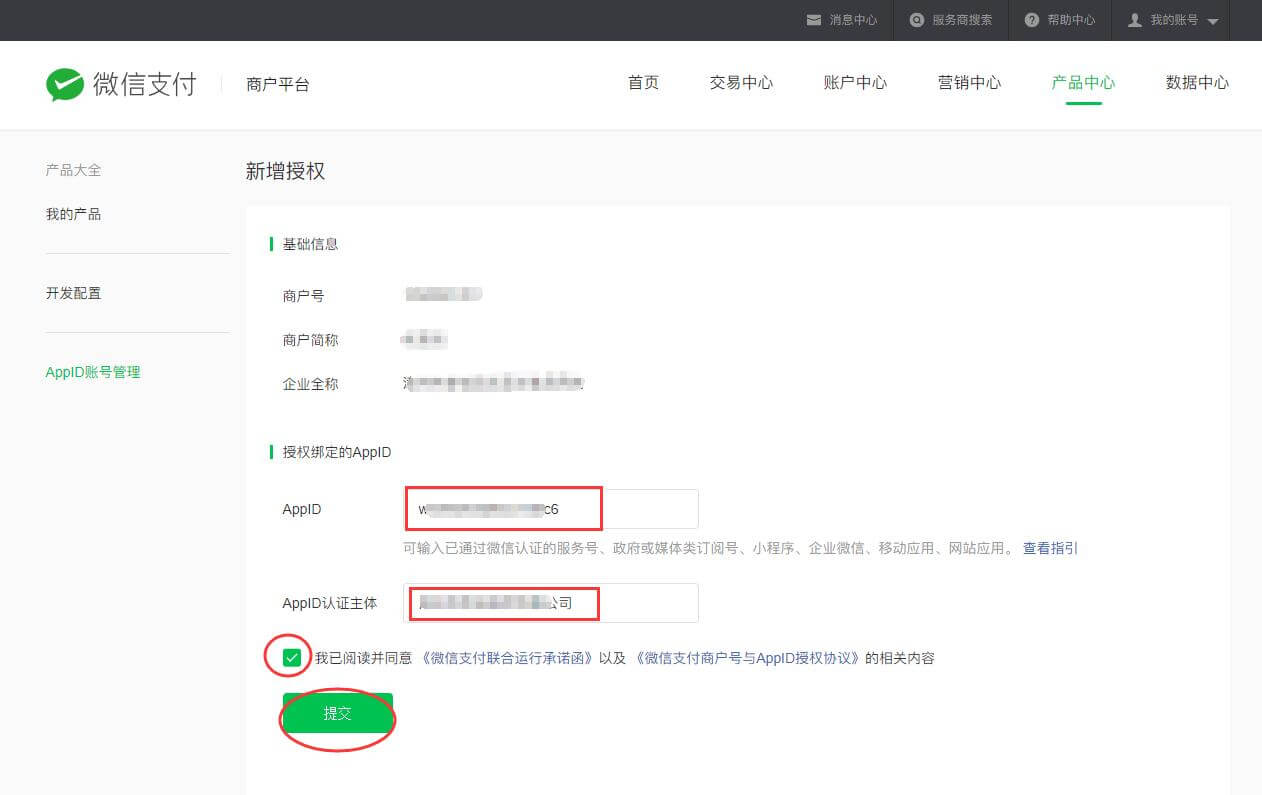Click the 企业全称 field label
The width and height of the screenshot is (1262, 795).
(x=310, y=384)
